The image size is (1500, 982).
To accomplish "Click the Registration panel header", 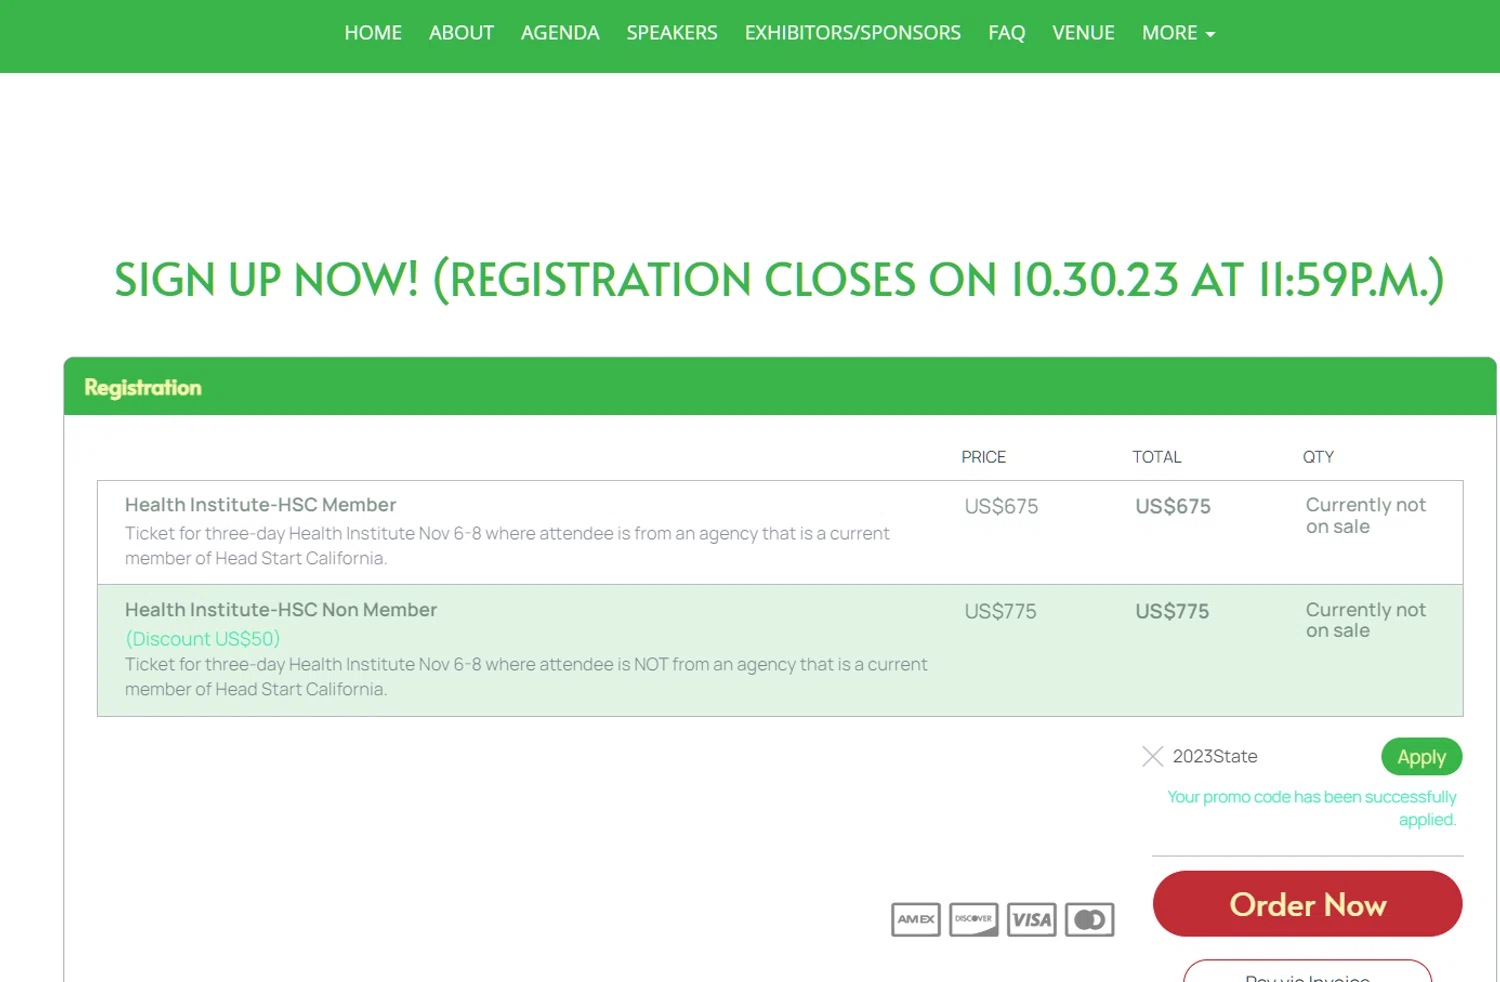I will point(780,387).
